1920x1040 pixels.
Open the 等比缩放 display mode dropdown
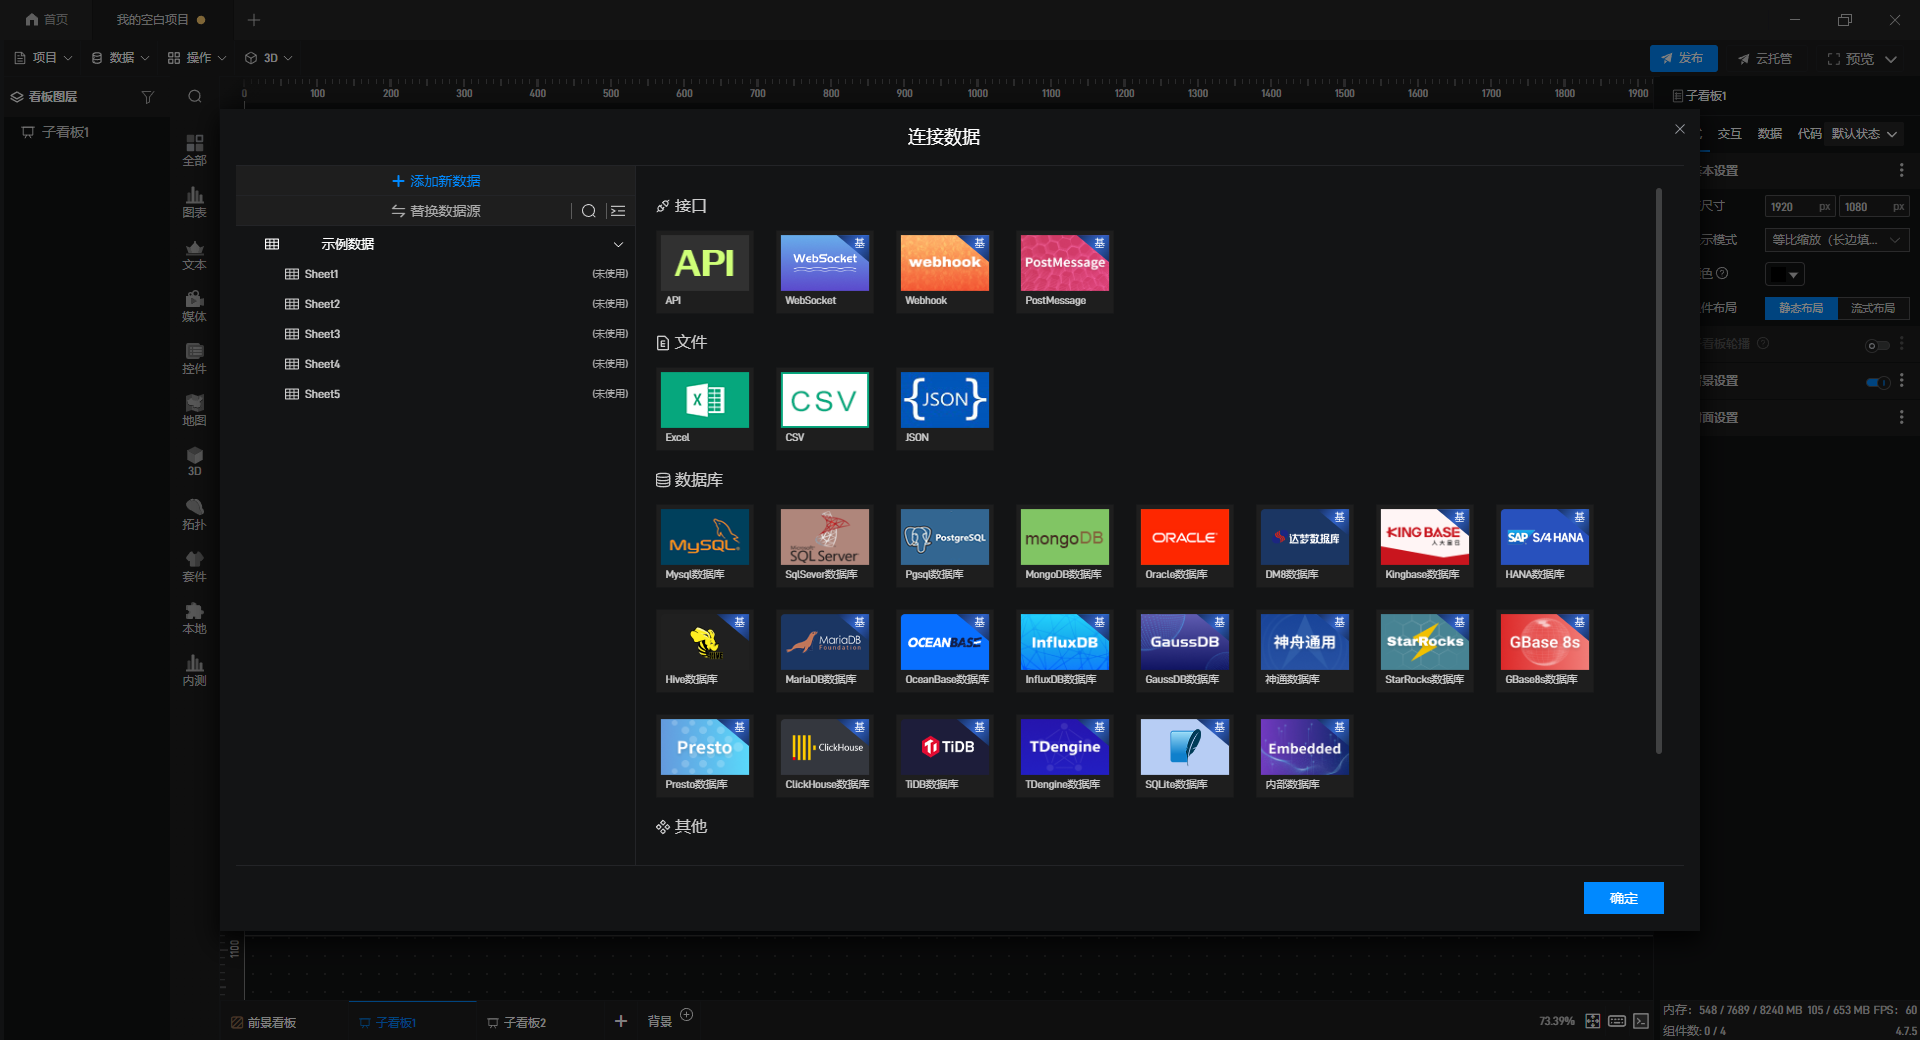(1837, 240)
